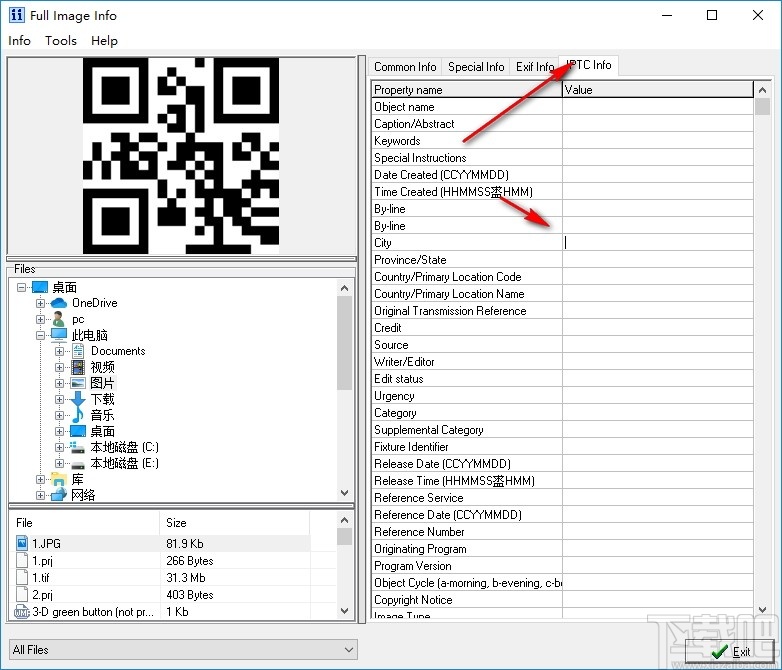Click the Full Image Info app icon

point(16,15)
